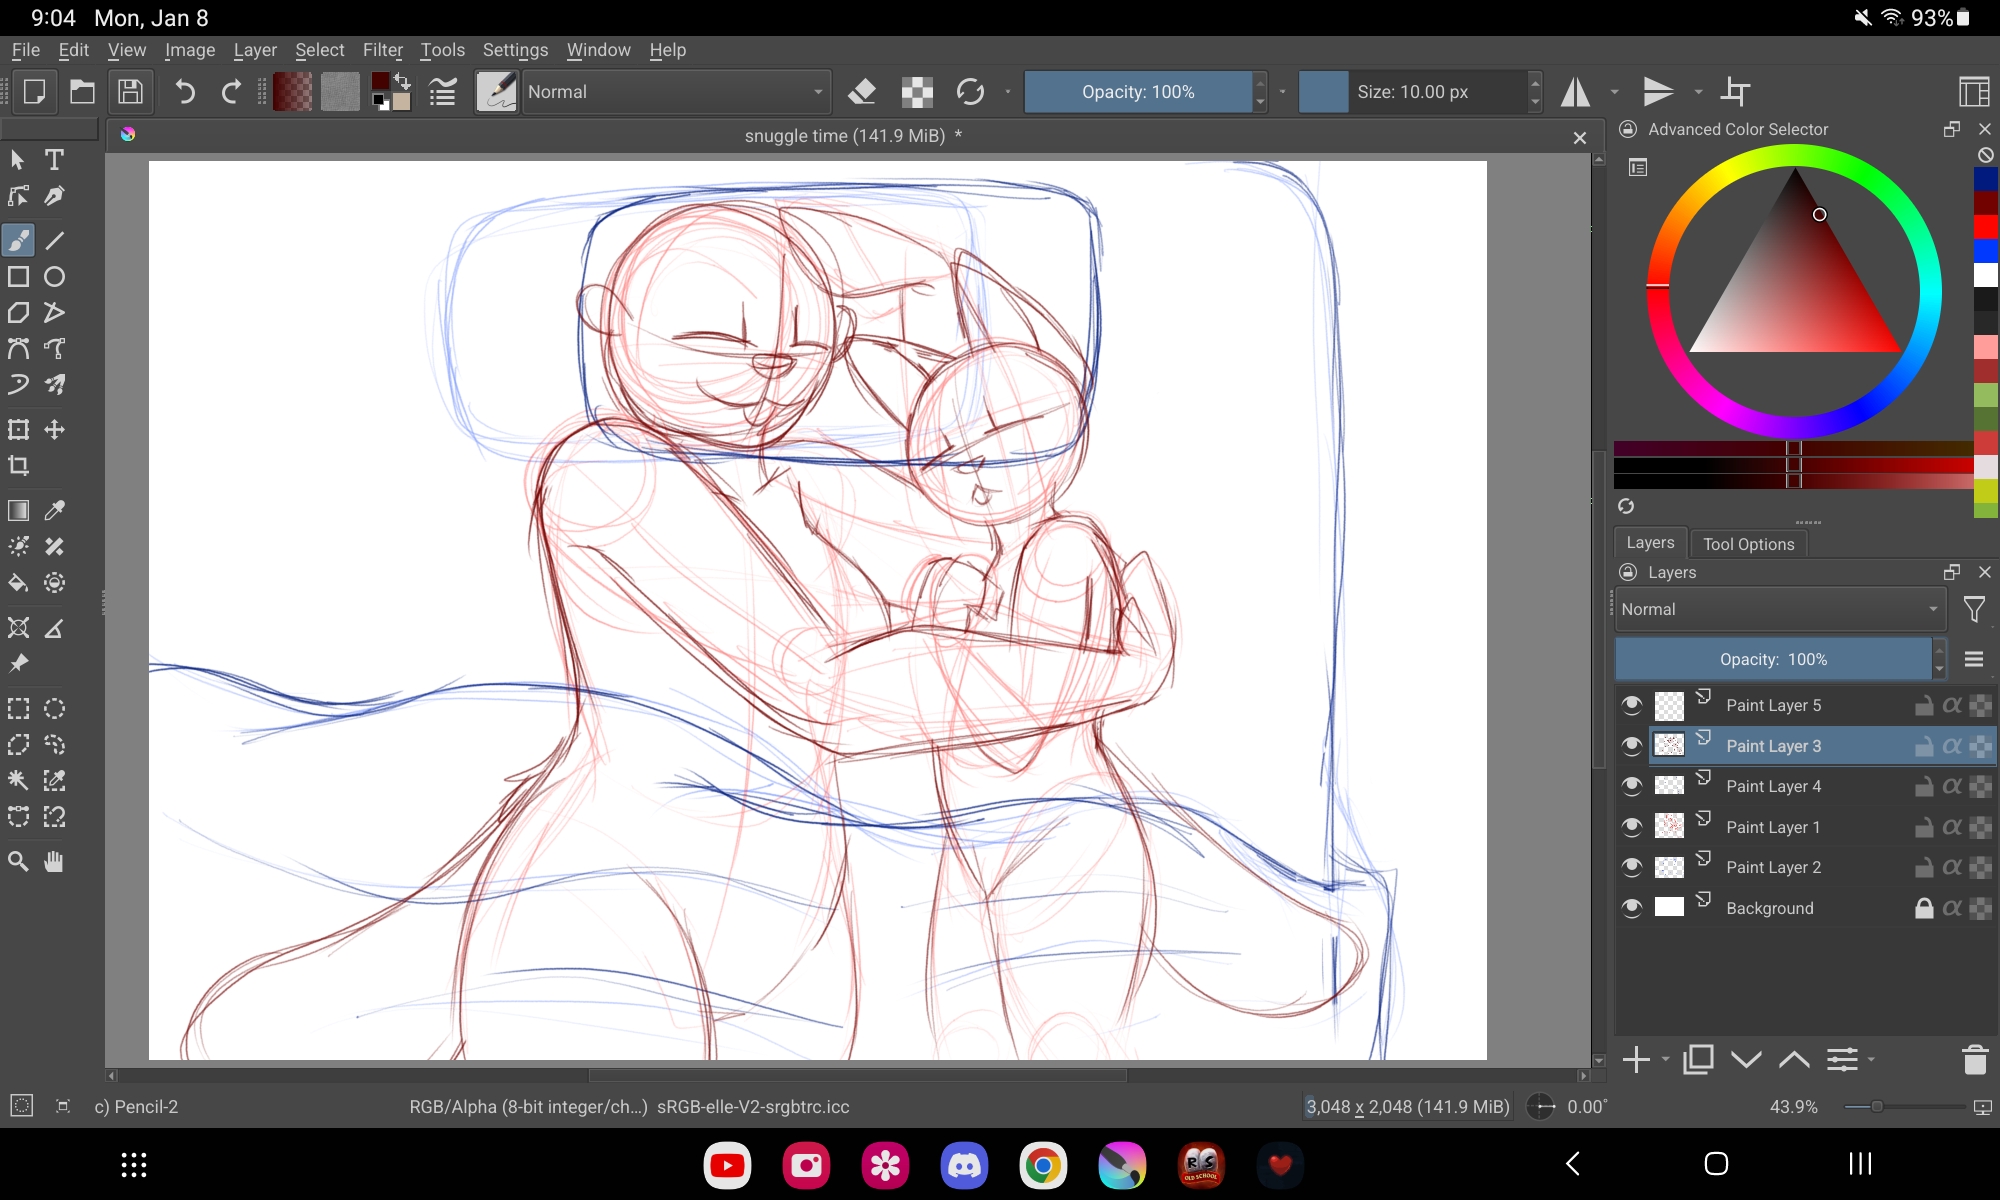Delete layer with the trash icon
Image resolution: width=2000 pixels, height=1200 pixels.
(1974, 1059)
